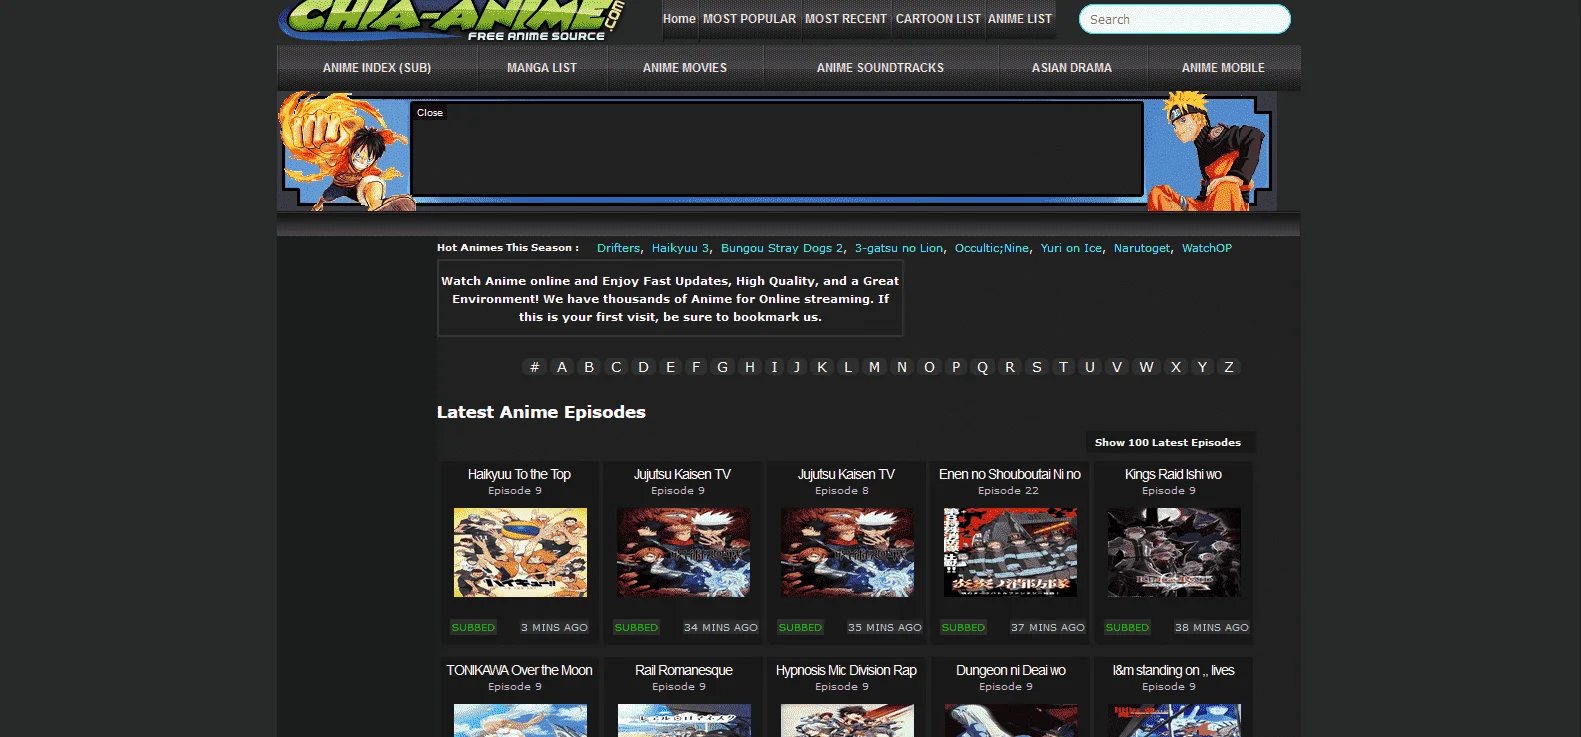Select letter H in index

pyautogui.click(x=749, y=367)
